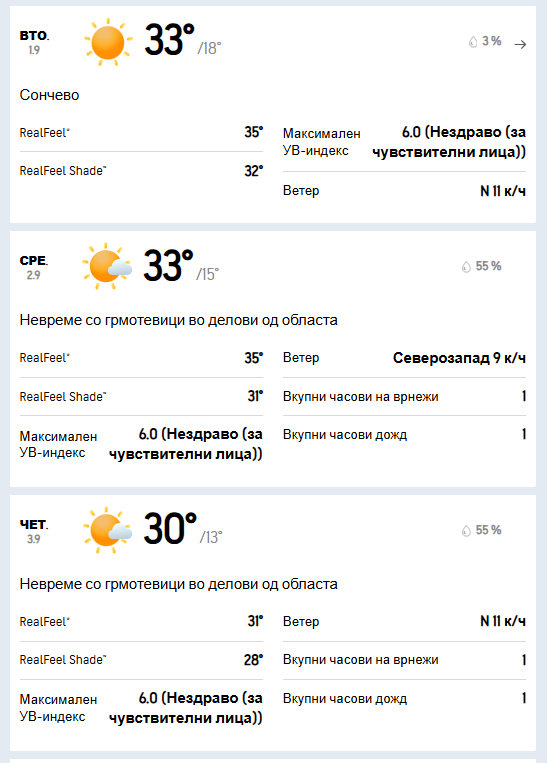Click the raindrop icon on Thursday's card
This screenshot has height=763, width=547.
[466, 530]
